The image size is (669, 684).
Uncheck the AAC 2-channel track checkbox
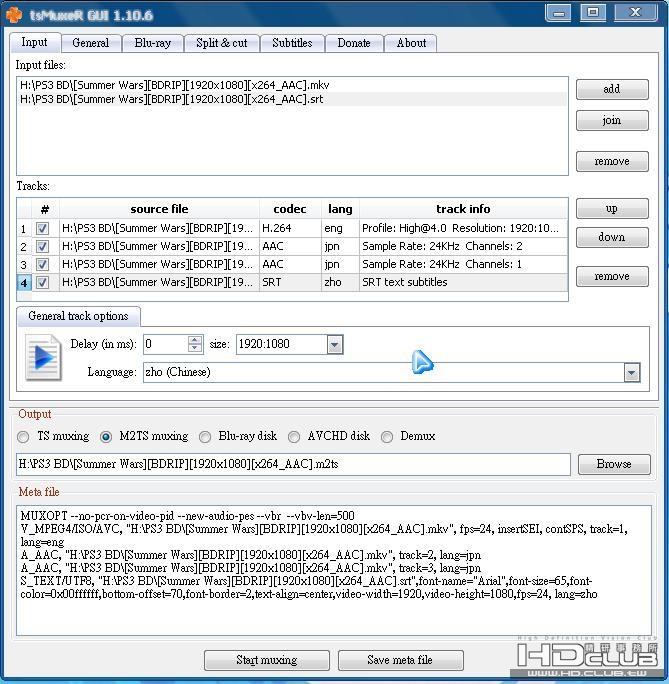42,246
